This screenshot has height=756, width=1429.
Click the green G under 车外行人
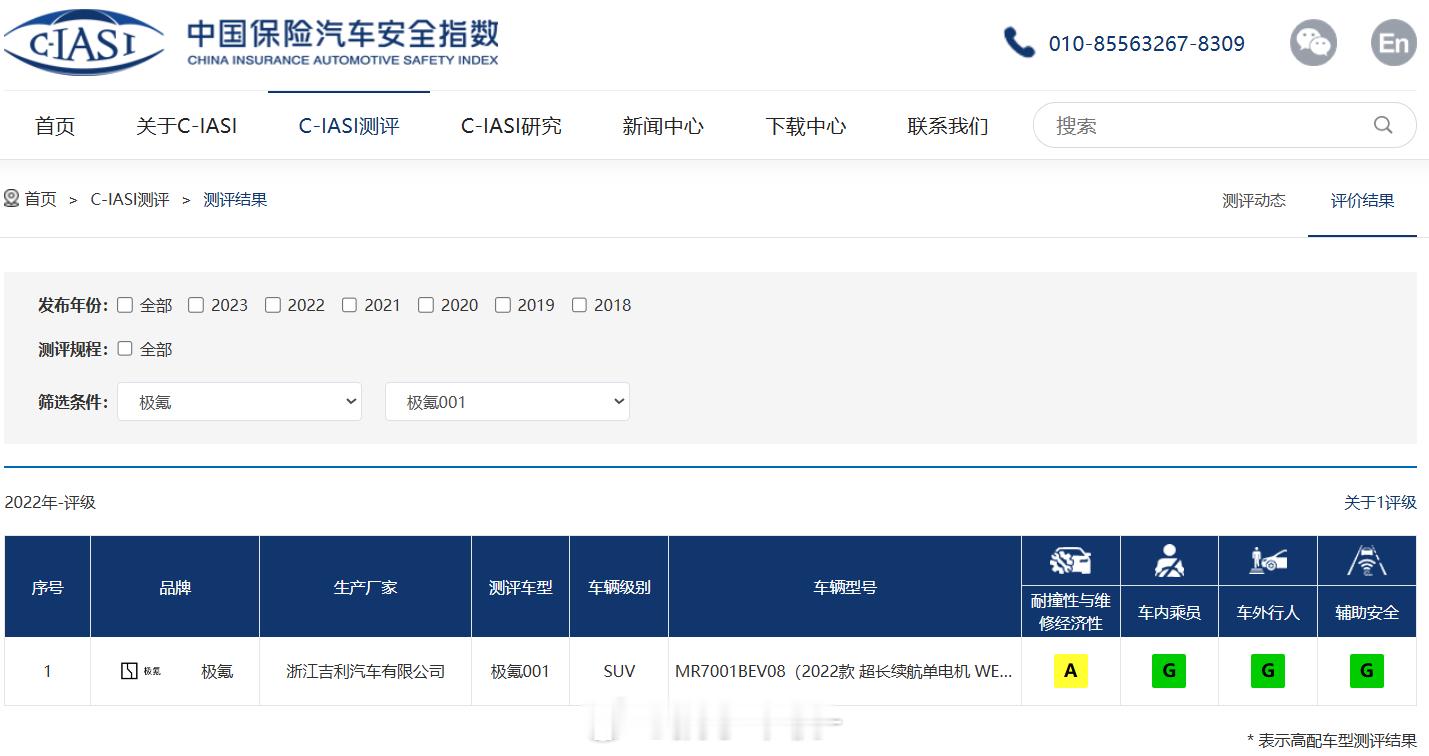(x=1268, y=671)
